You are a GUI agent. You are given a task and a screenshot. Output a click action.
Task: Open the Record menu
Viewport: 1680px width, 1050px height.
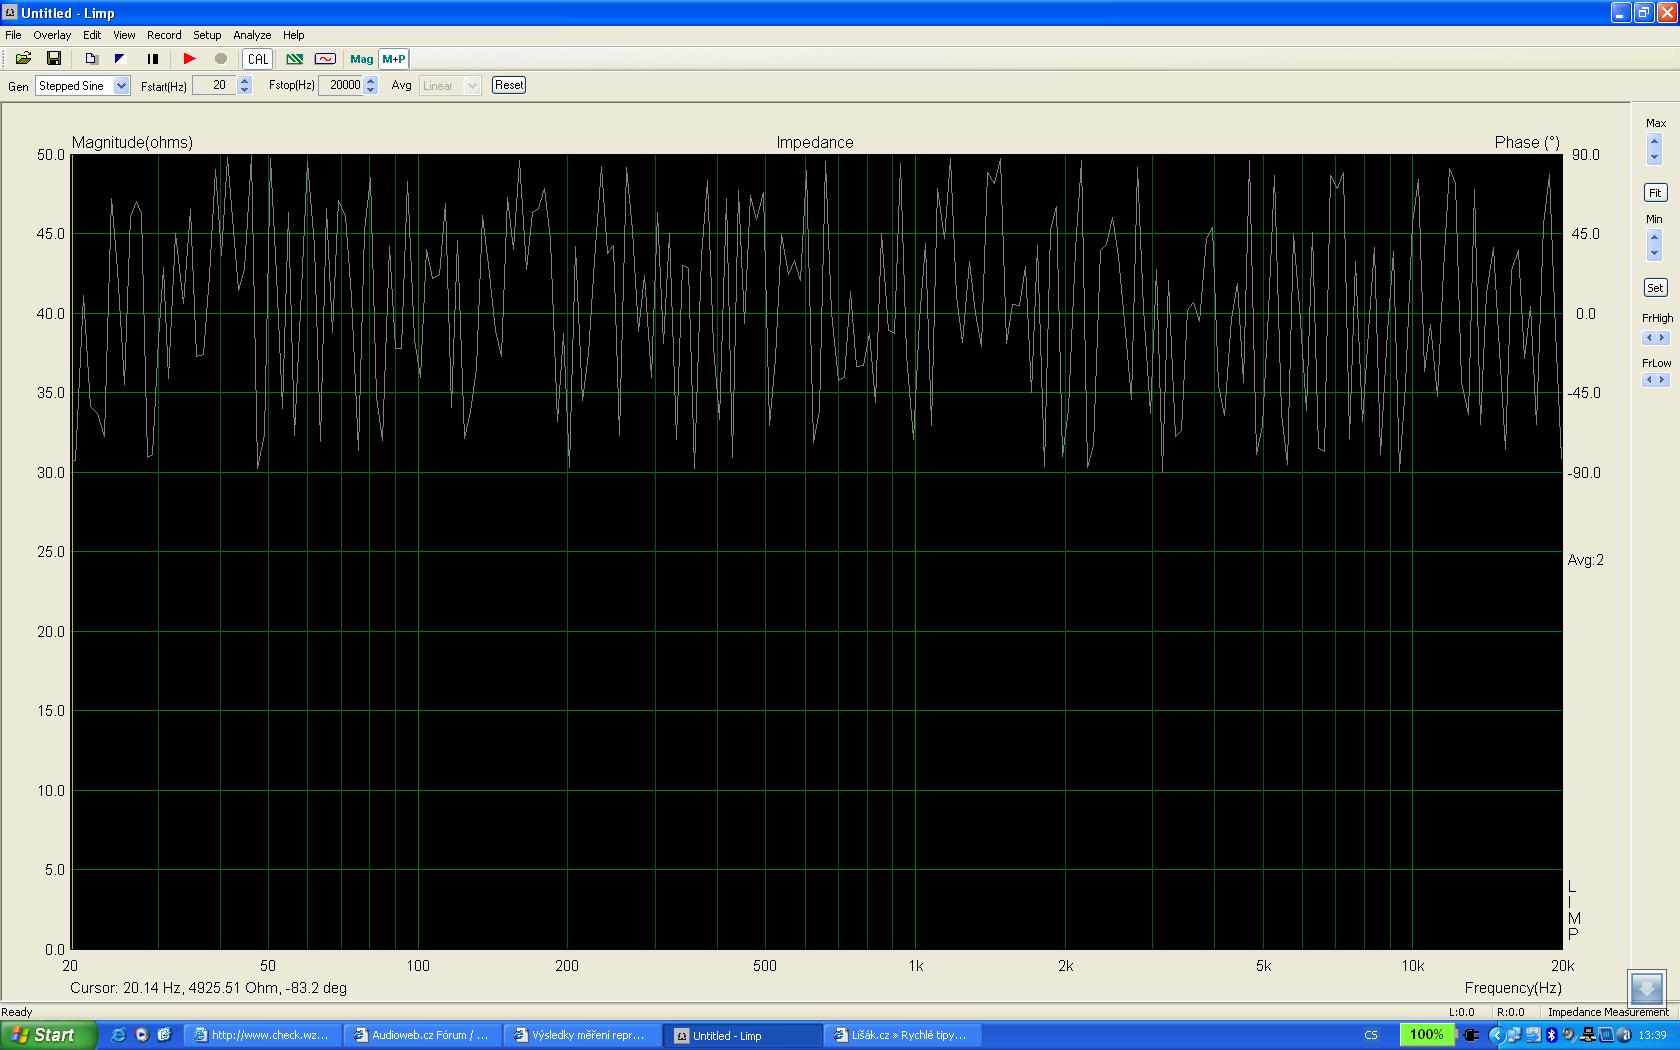click(164, 35)
